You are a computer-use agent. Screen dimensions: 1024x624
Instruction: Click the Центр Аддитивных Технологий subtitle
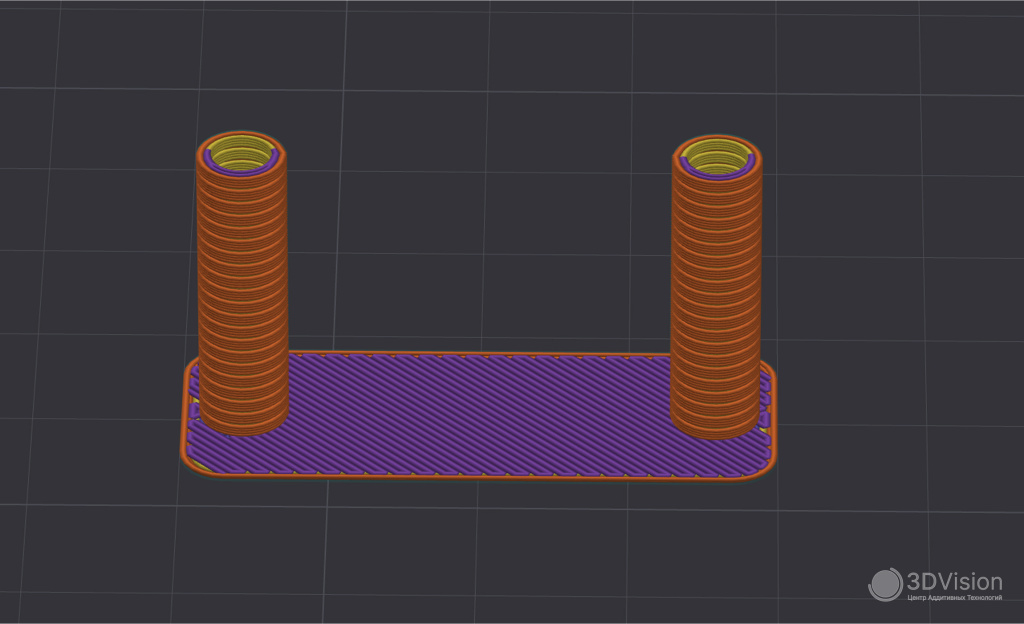953,598
